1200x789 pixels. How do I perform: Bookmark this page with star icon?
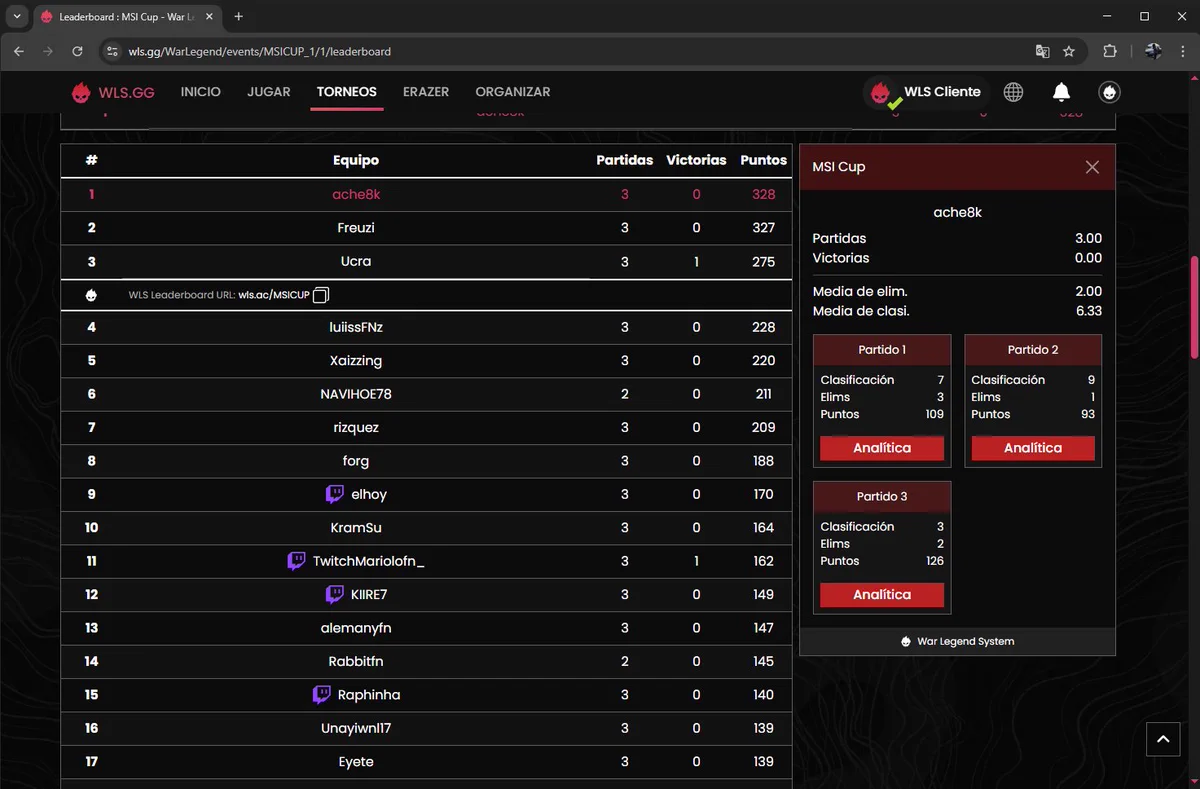click(1069, 51)
